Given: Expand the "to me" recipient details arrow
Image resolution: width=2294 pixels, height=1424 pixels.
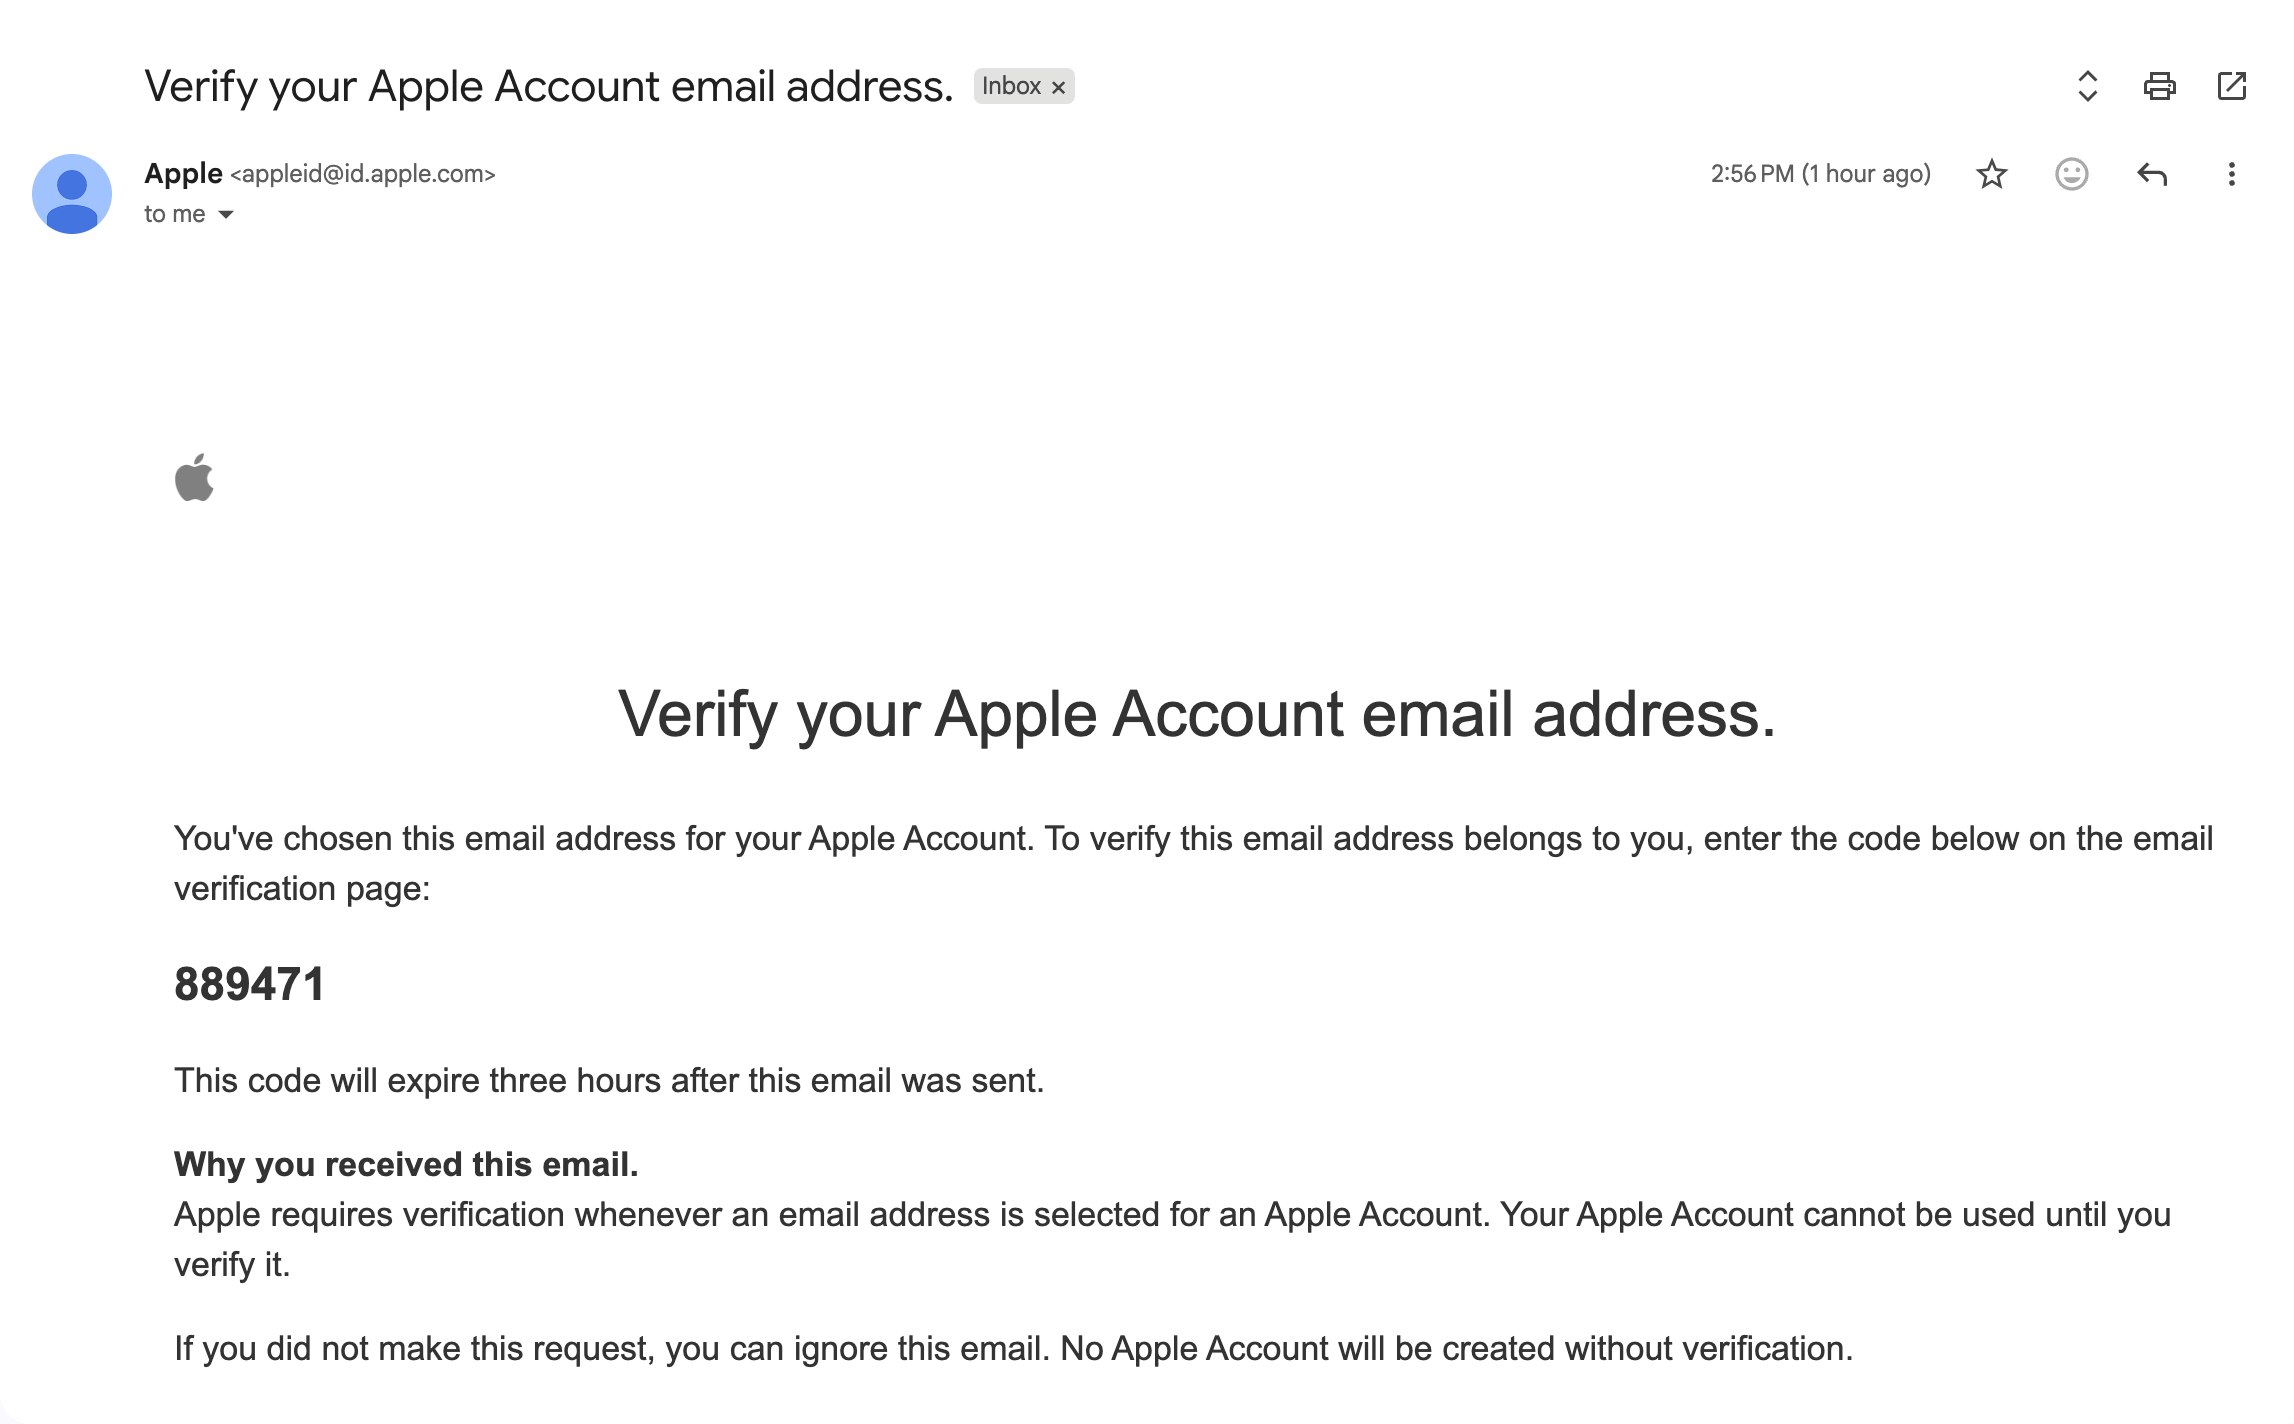Looking at the screenshot, I should point(226,214).
